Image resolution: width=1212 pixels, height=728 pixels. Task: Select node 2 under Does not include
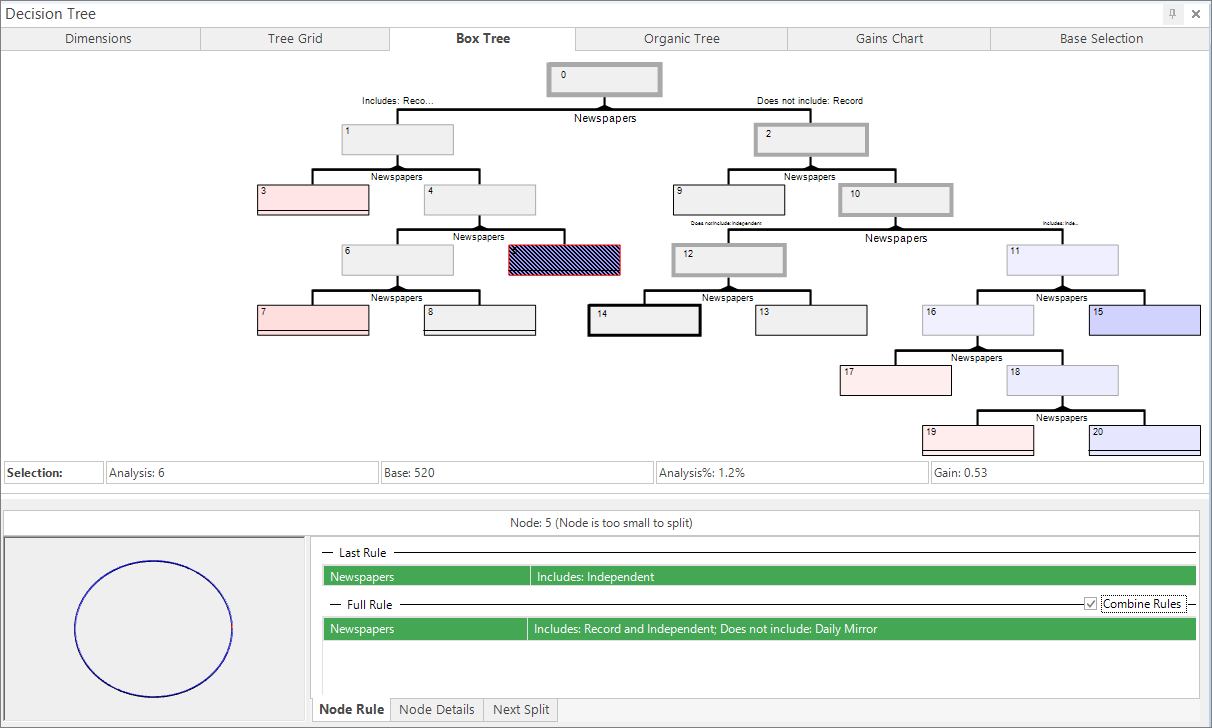(811, 140)
